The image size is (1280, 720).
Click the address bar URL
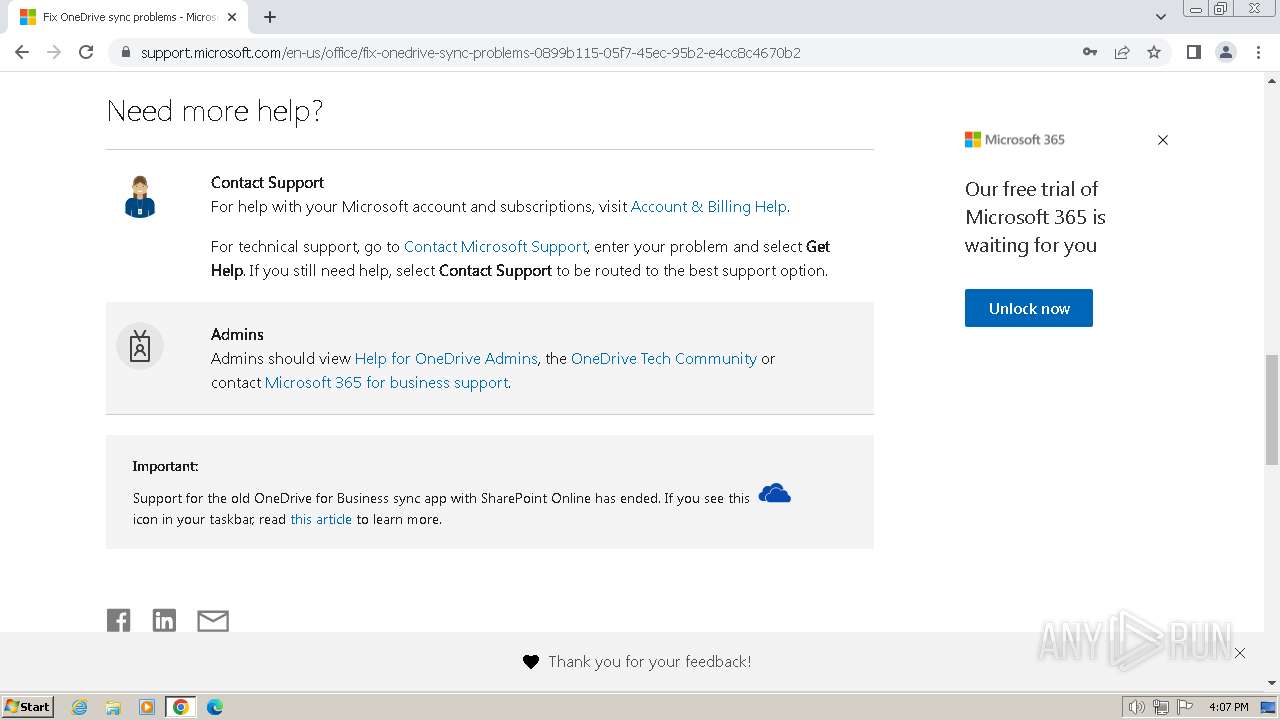[470, 52]
